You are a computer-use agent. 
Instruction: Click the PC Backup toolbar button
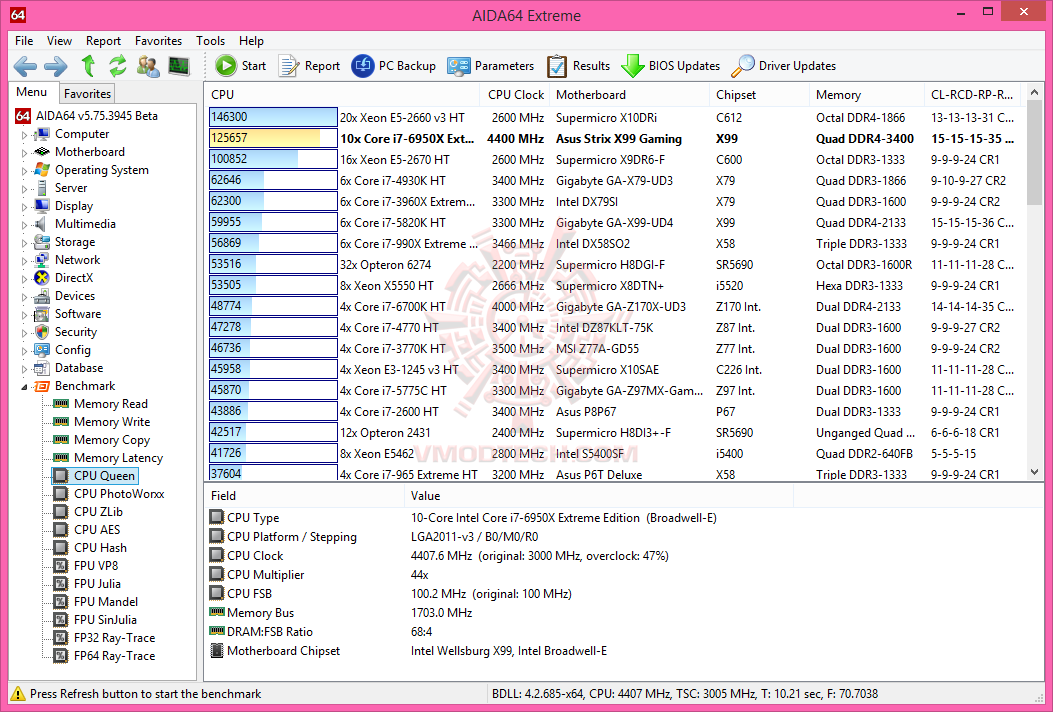click(394, 66)
